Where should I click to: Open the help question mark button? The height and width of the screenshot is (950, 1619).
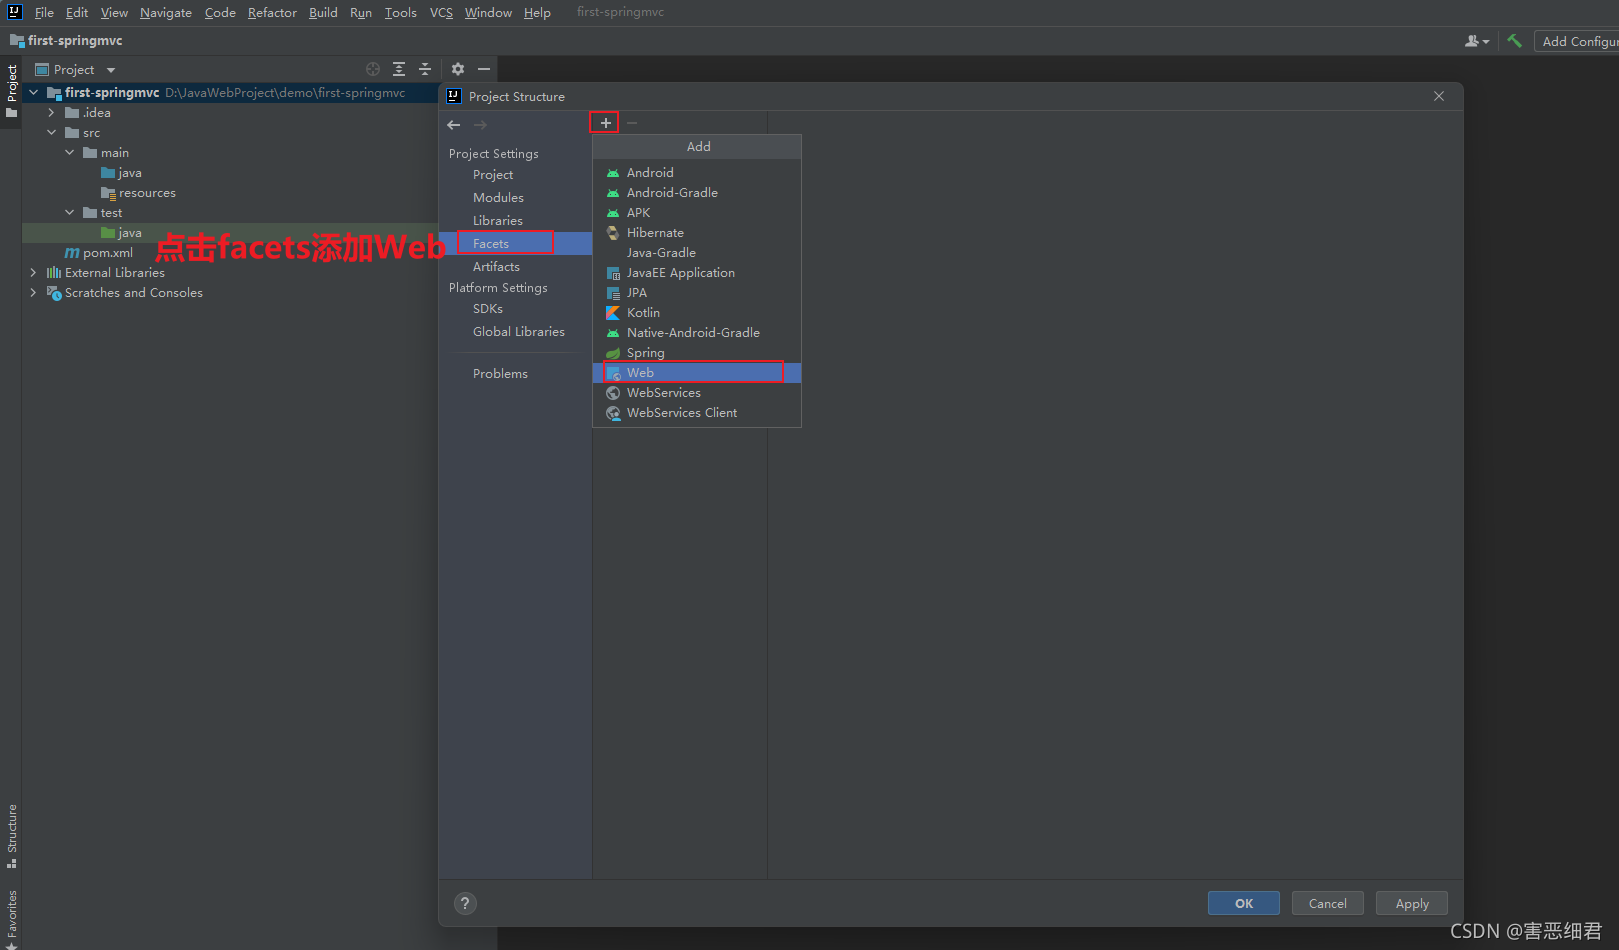coord(465,903)
